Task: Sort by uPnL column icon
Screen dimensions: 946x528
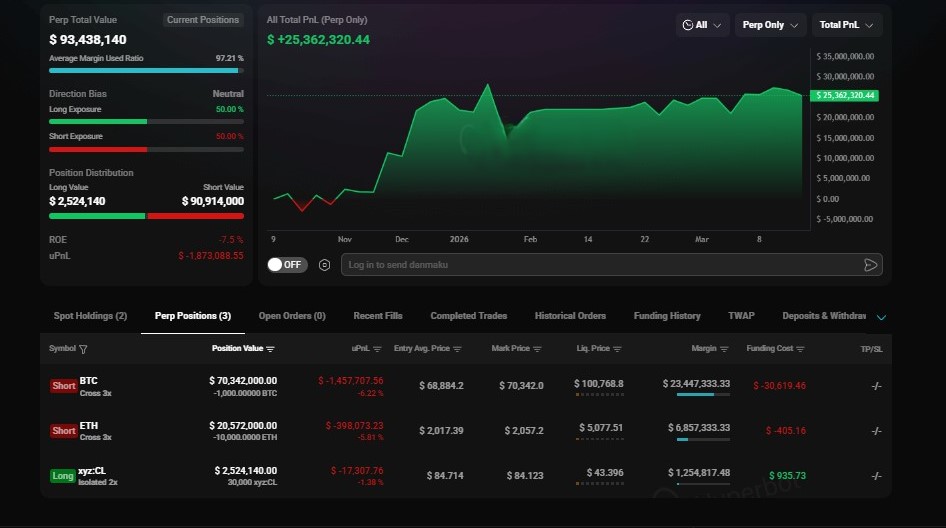Action: click(377, 349)
